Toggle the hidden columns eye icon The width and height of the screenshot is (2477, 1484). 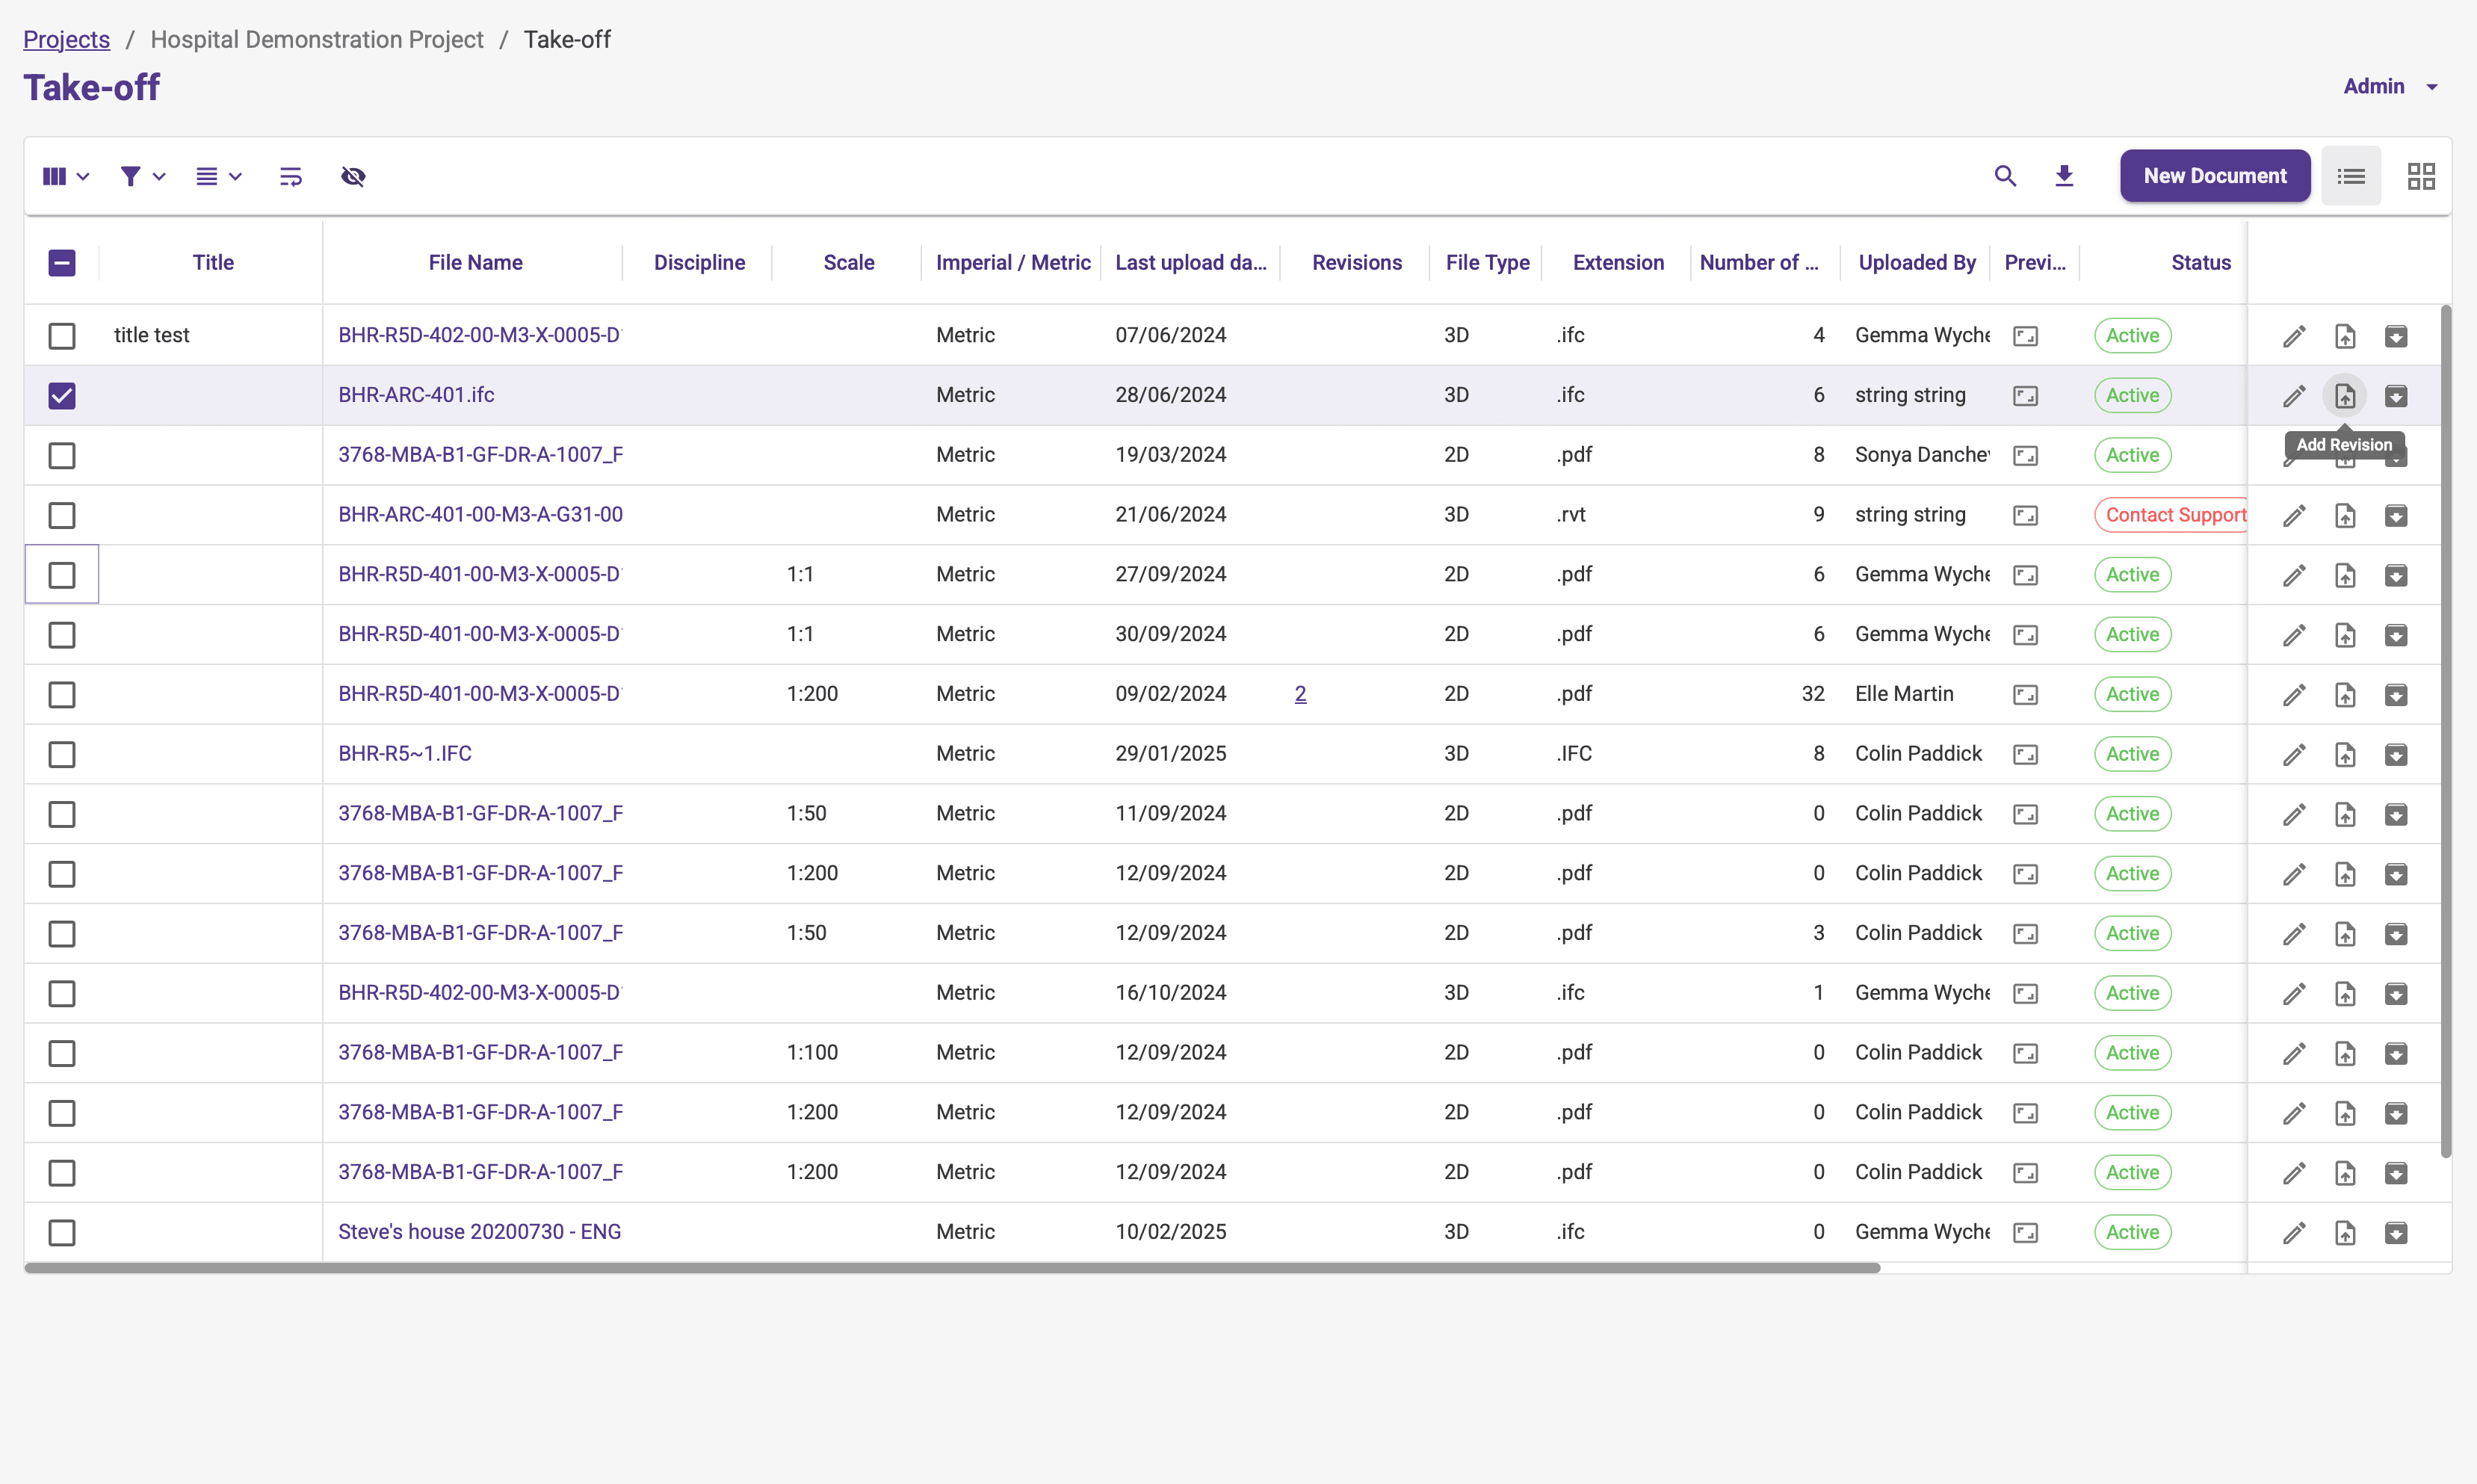click(x=353, y=176)
